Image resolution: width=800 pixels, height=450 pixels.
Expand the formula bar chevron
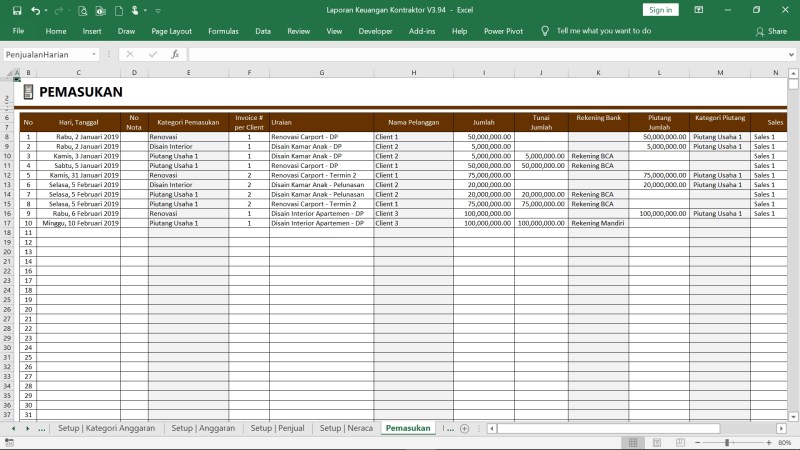pyautogui.click(x=791, y=55)
